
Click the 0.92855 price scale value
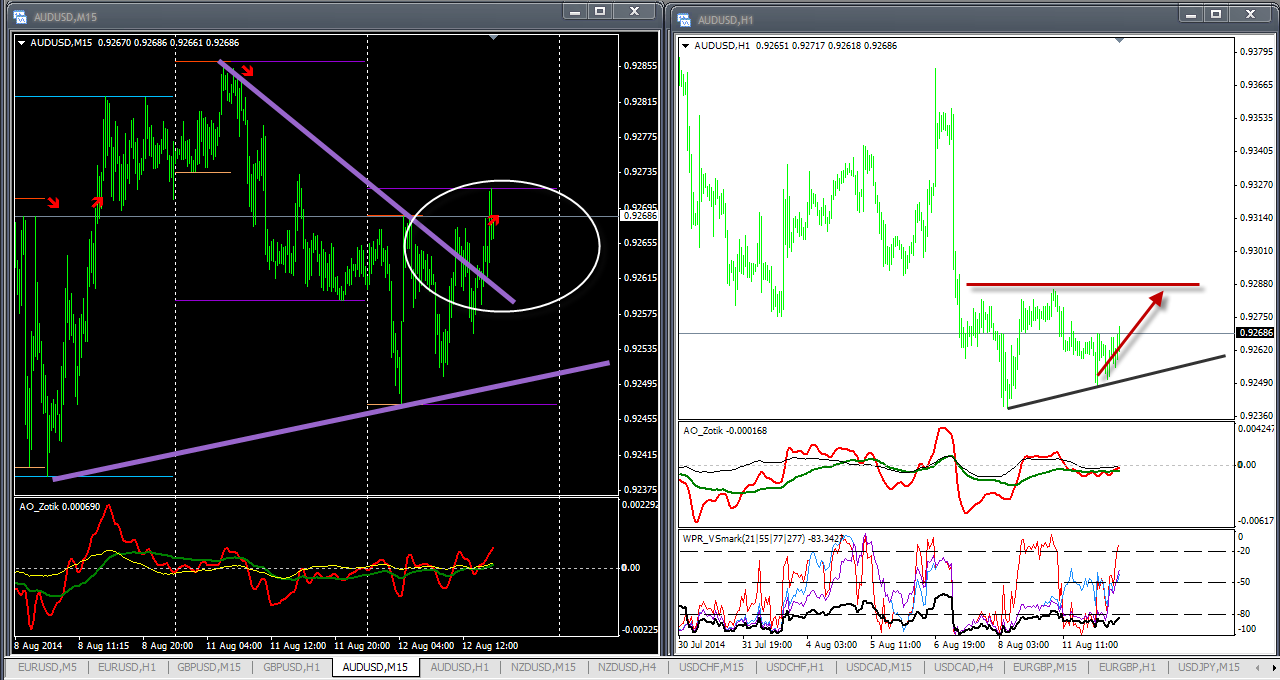[639, 66]
